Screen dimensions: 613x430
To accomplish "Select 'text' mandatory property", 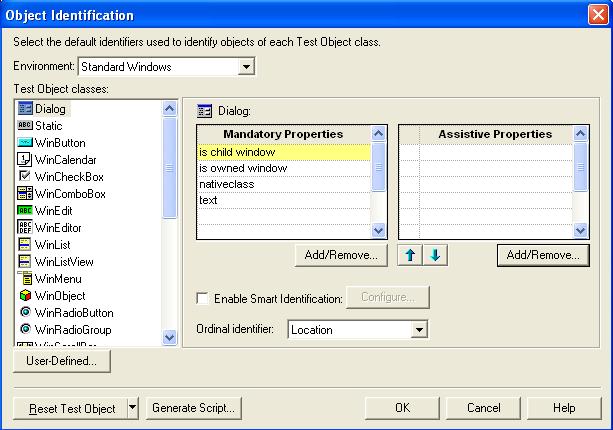I will [284, 200].
